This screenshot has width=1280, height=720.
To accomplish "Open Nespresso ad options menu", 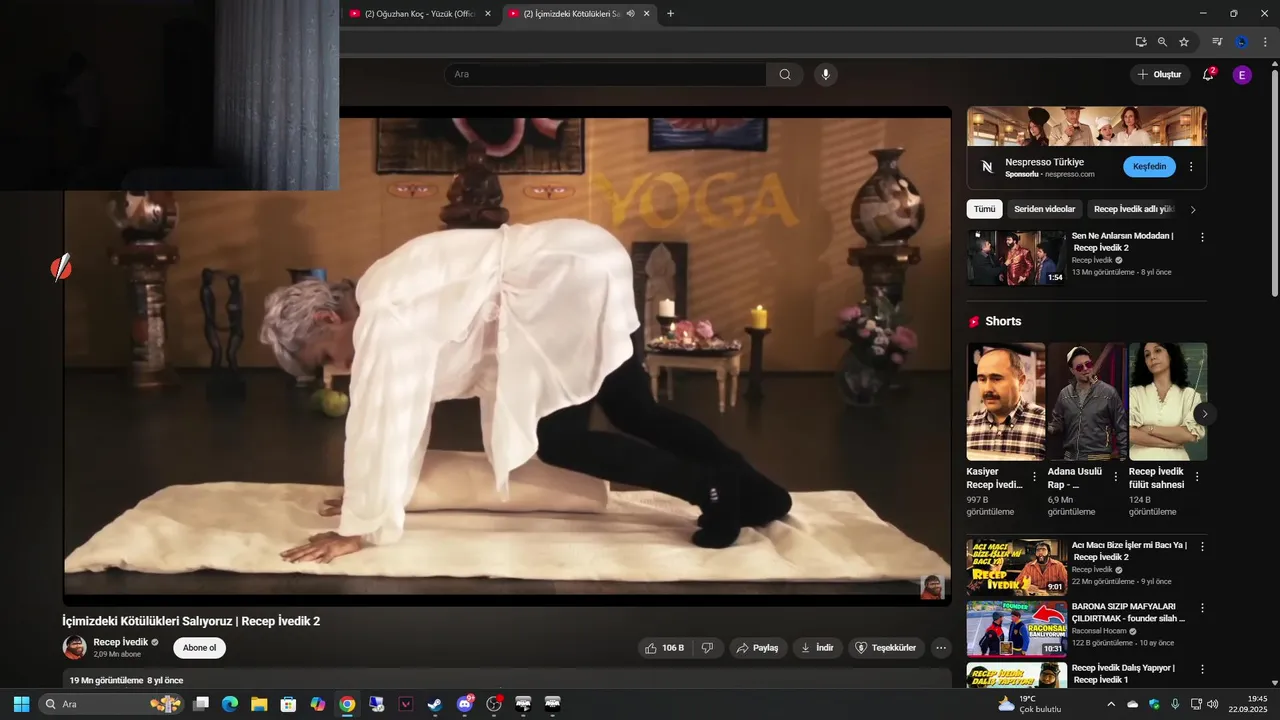I will point(1191,167).
